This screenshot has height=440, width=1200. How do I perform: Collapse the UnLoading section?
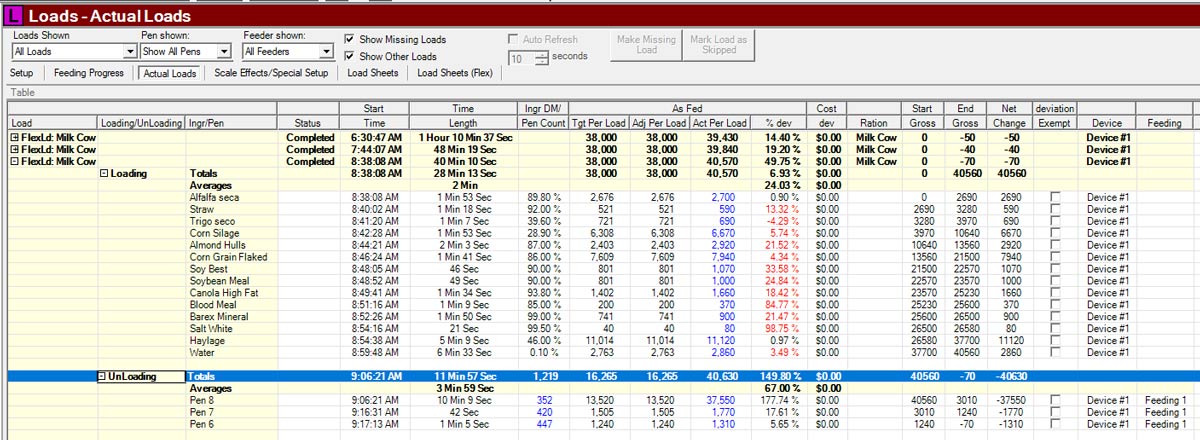[105, 376]
